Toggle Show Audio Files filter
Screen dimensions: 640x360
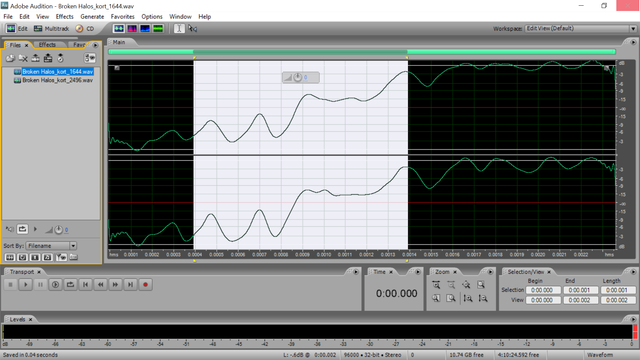[10, 258]
